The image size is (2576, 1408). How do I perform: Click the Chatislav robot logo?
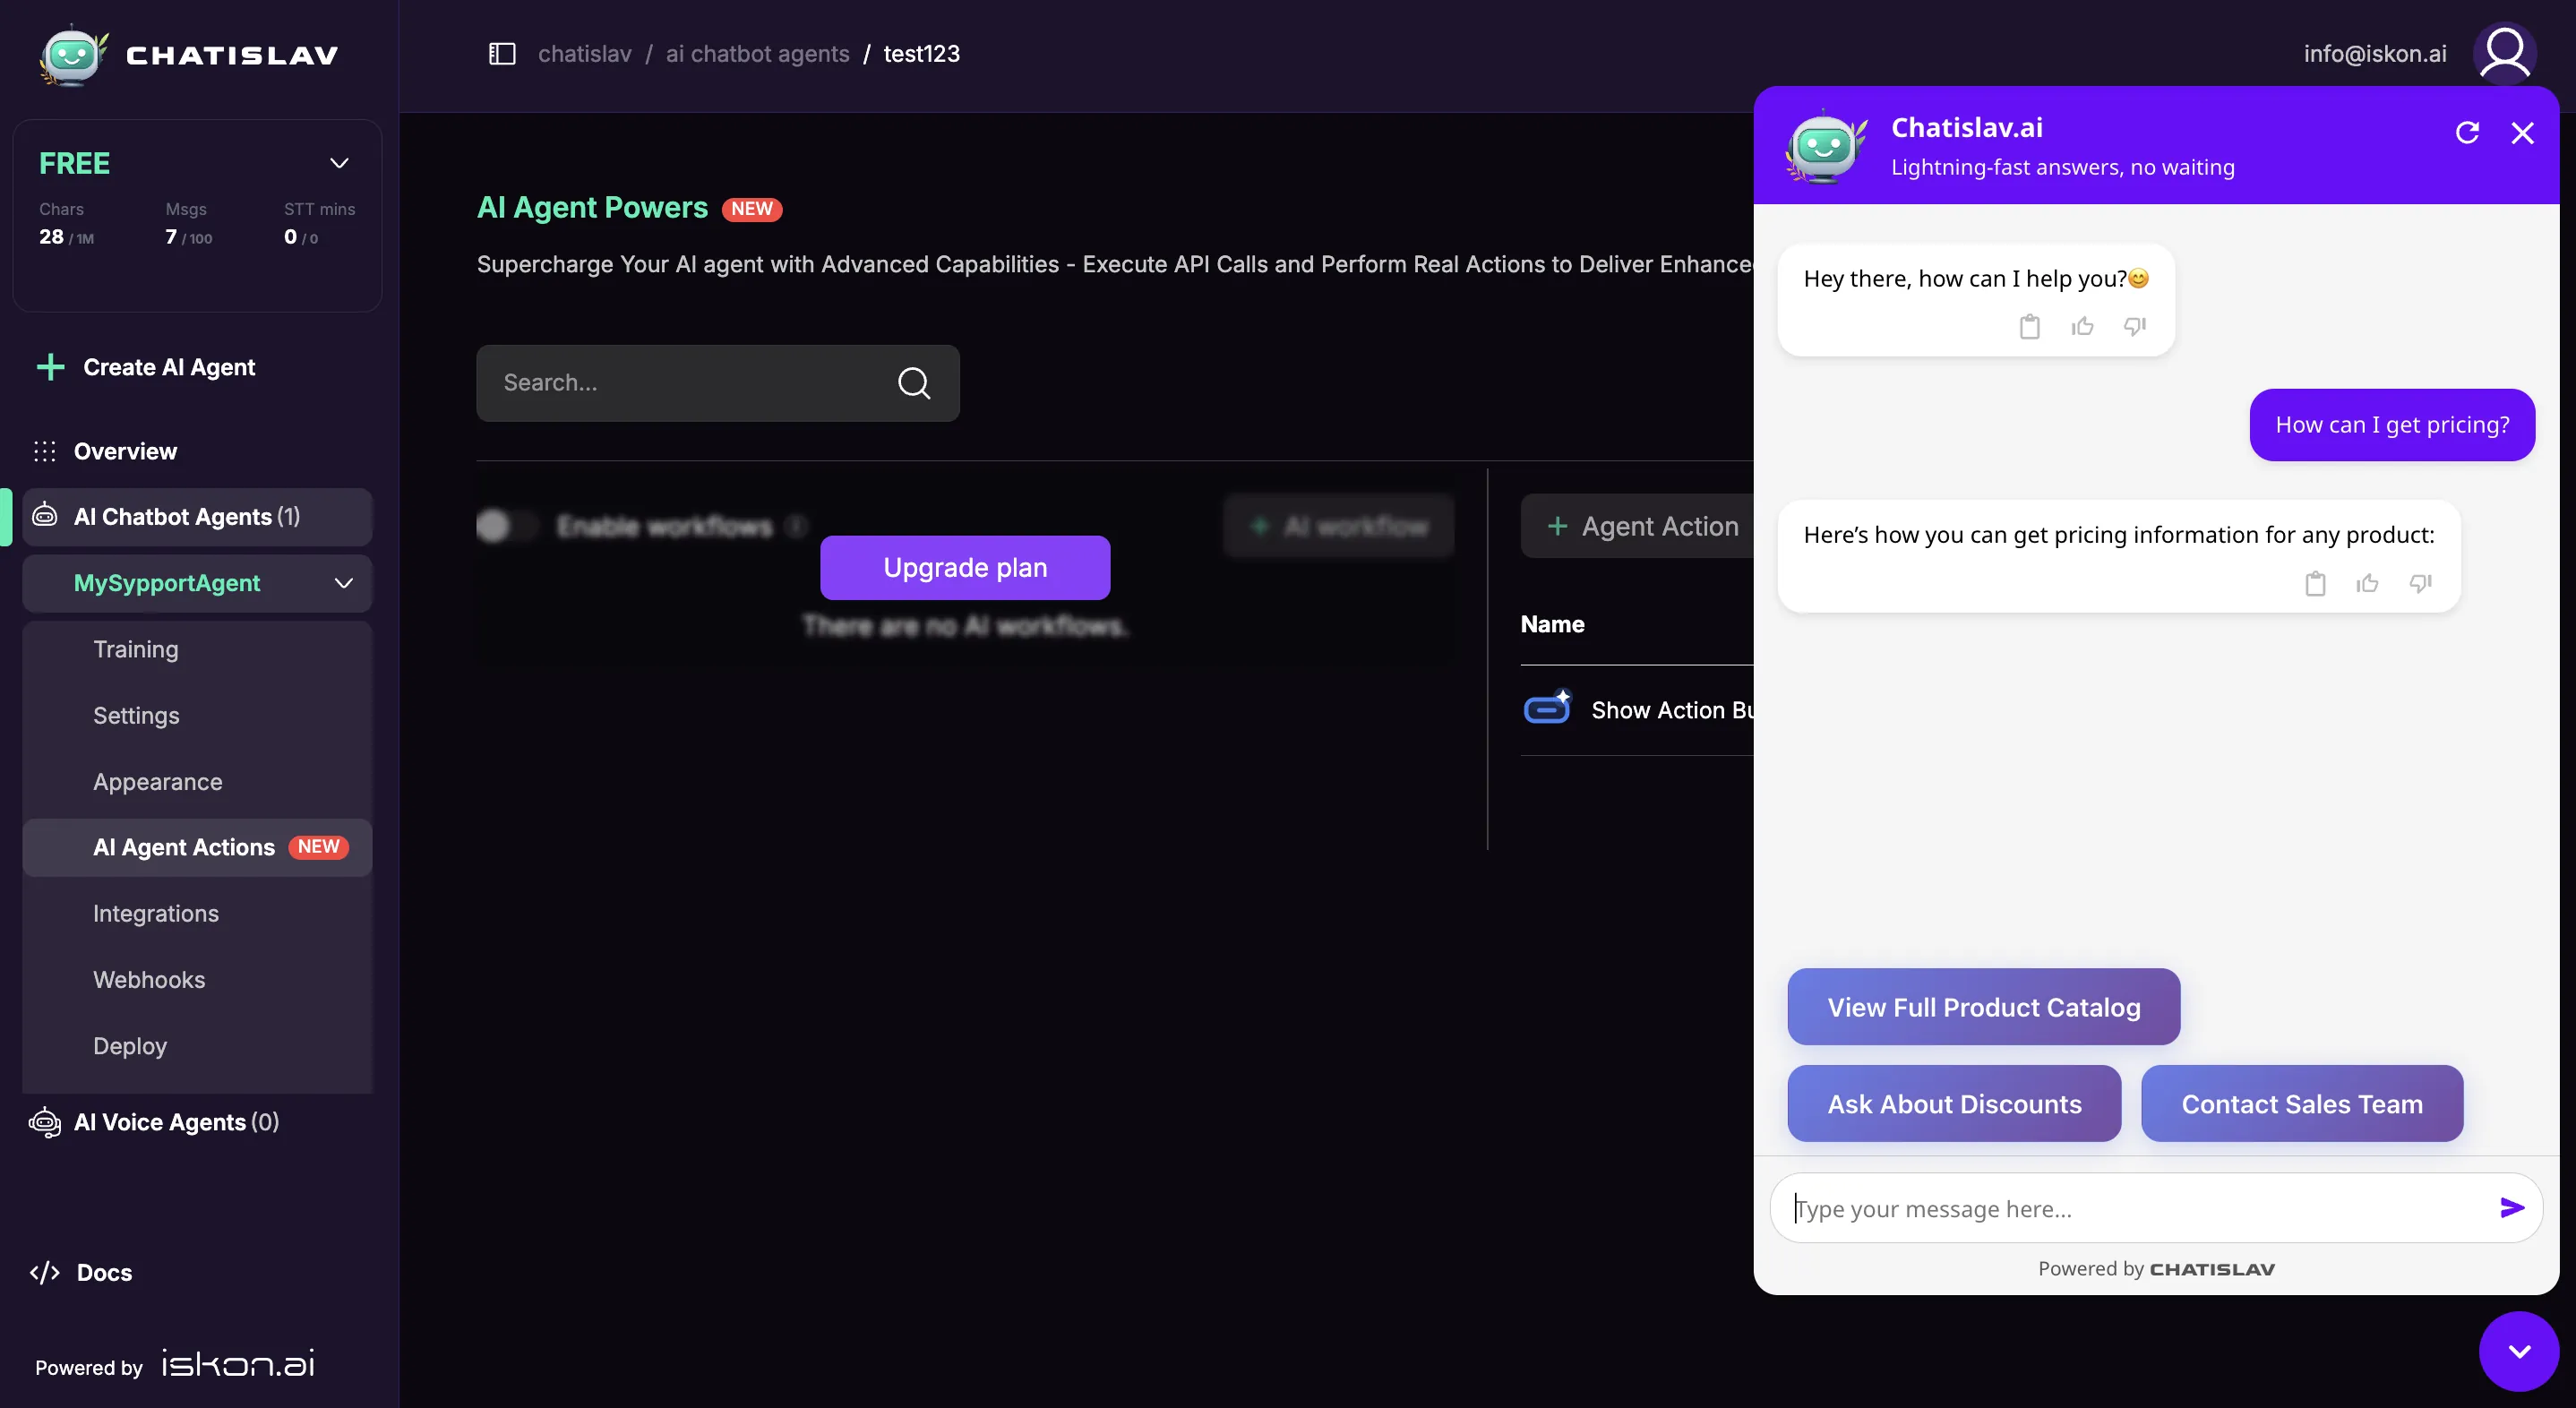(x=70, y=55)
